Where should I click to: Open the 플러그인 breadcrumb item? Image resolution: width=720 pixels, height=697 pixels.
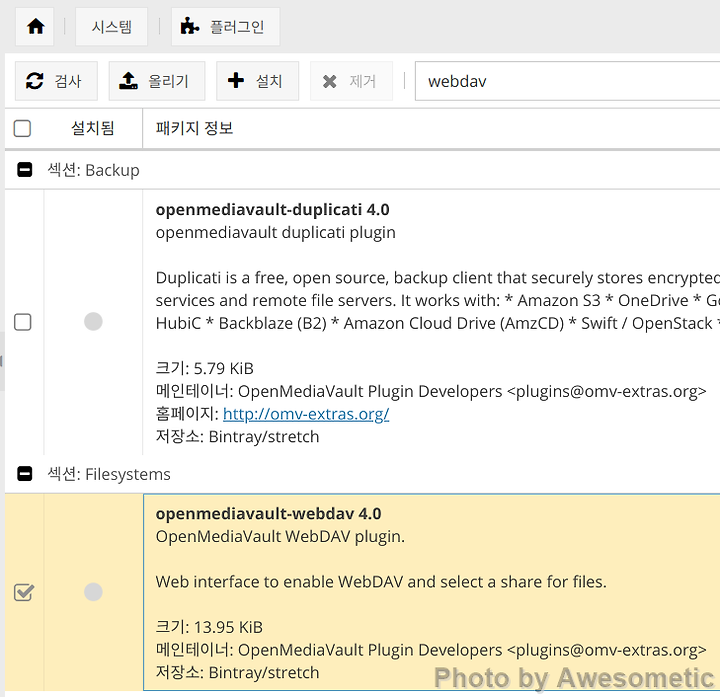[x=225, y=27]
